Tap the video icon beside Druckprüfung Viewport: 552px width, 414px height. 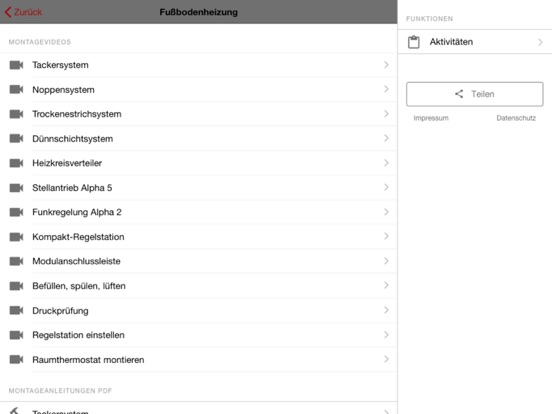click(x=16, y=310)
